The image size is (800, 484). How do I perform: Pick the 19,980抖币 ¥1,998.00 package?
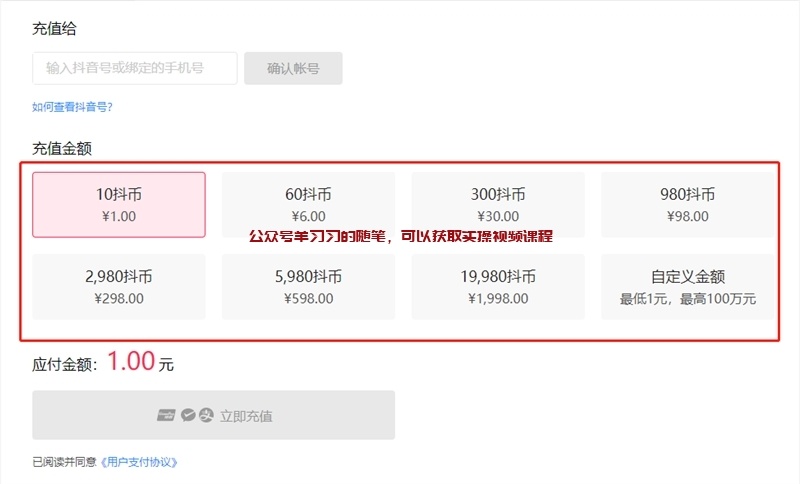(498, 286)
